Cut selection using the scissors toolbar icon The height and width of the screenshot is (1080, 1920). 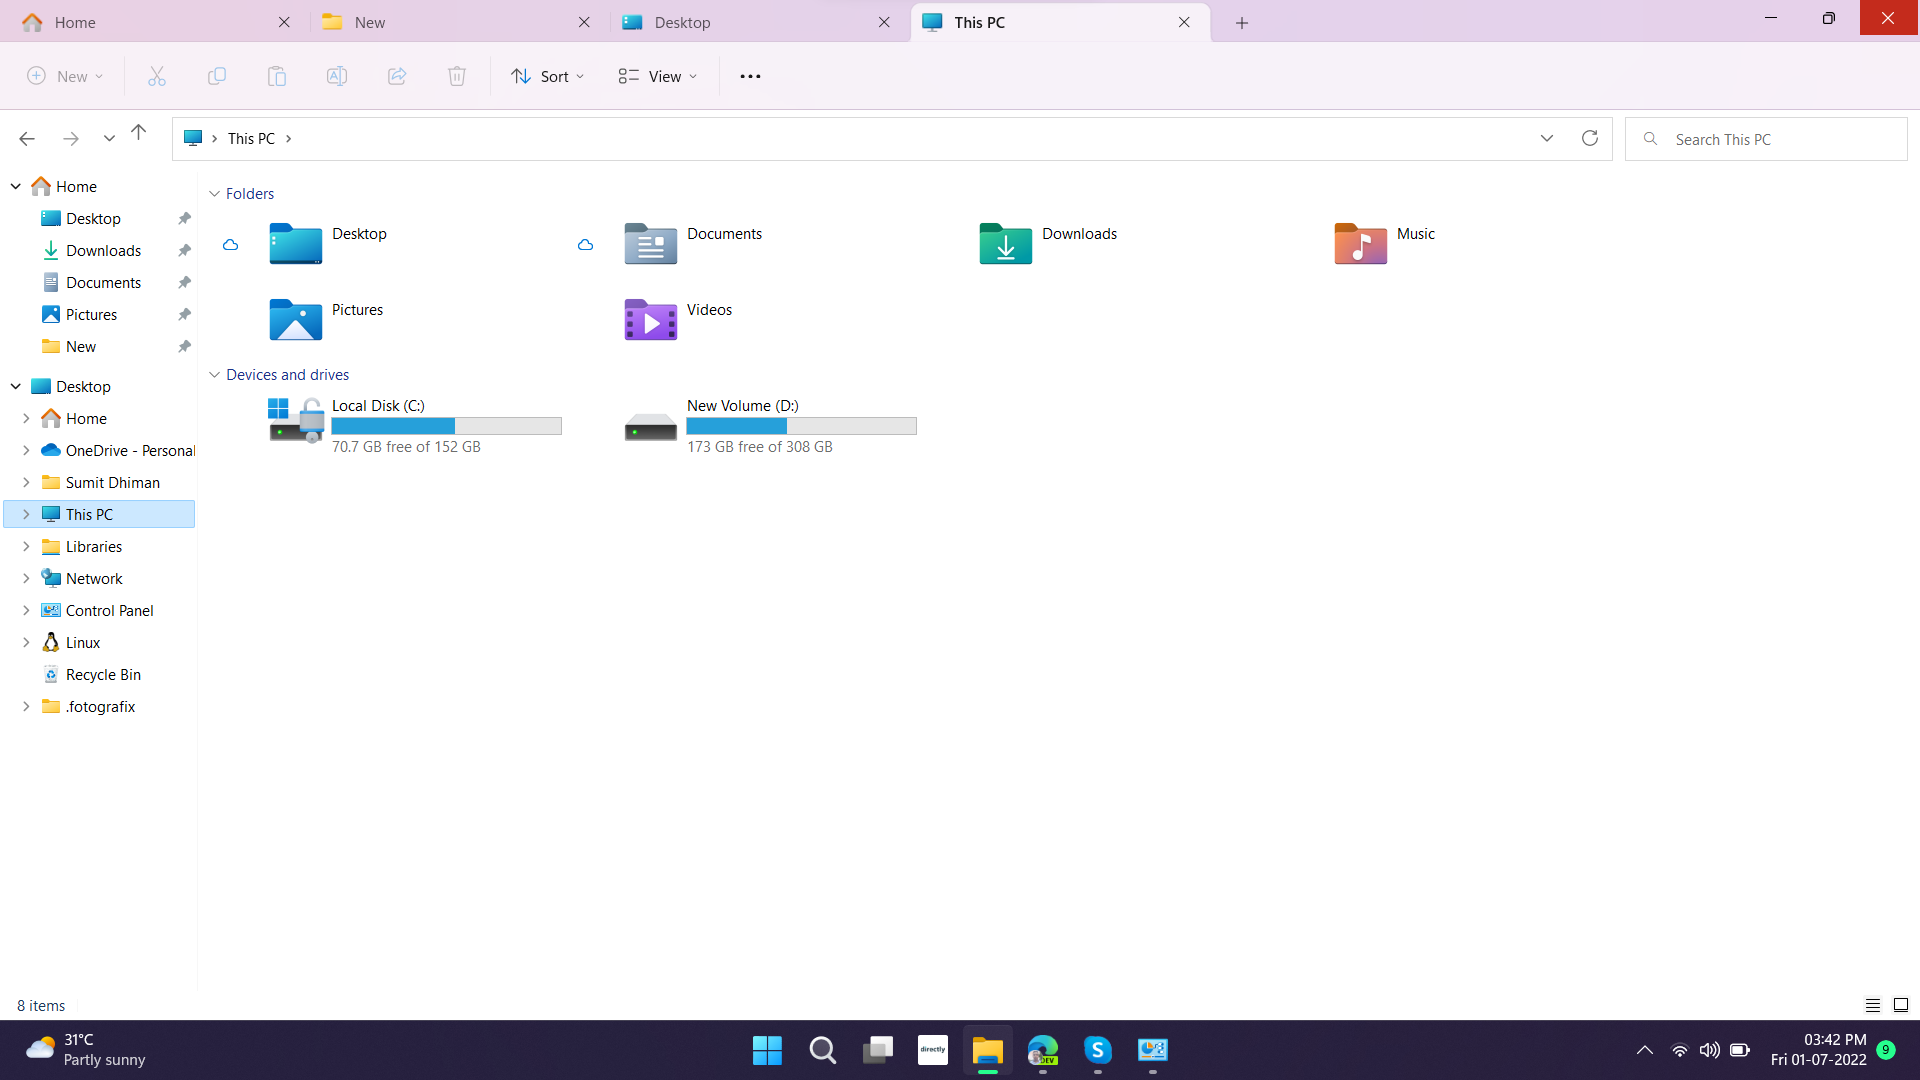pyautogui.click(x=156, y=75)
